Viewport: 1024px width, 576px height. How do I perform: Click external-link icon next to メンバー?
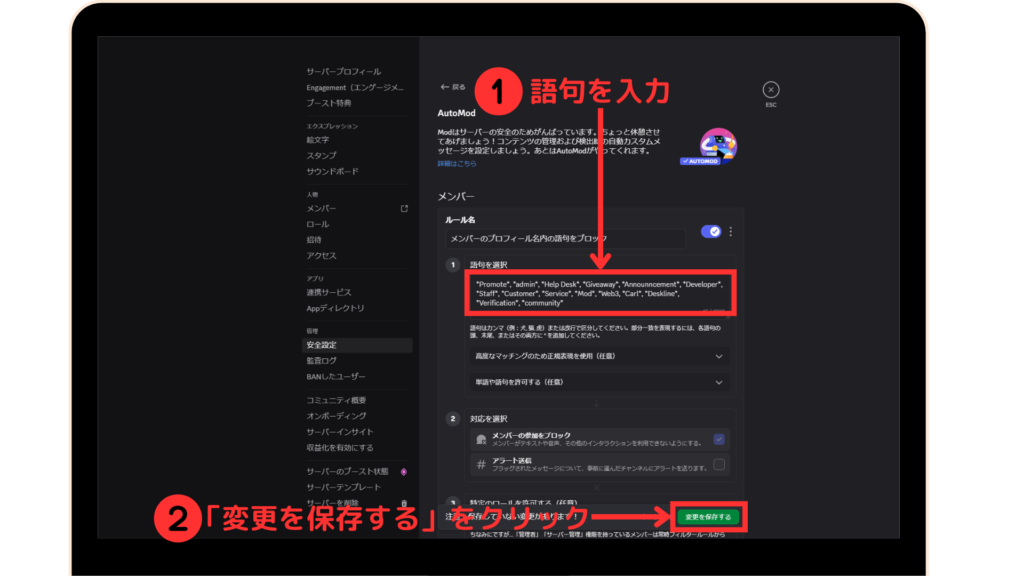coord(404,208)
